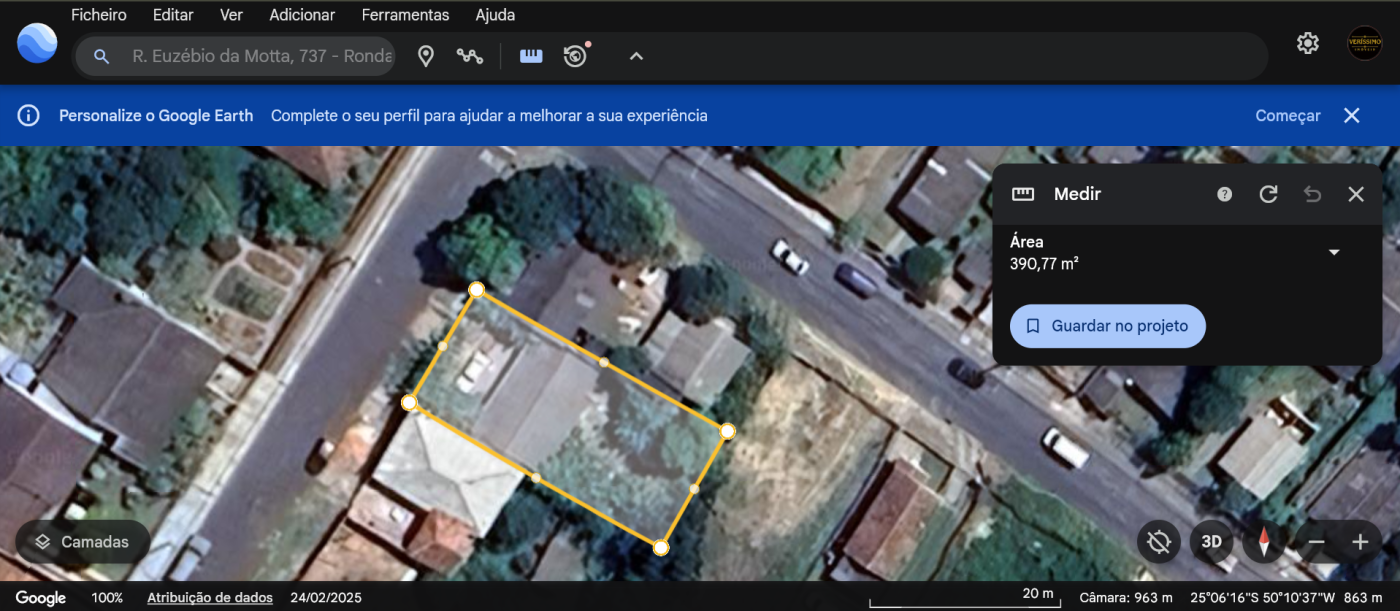The image size is (1400, 611).
Task: Select the bottom polygon vertex handle
Action: (x=661, y=547)
